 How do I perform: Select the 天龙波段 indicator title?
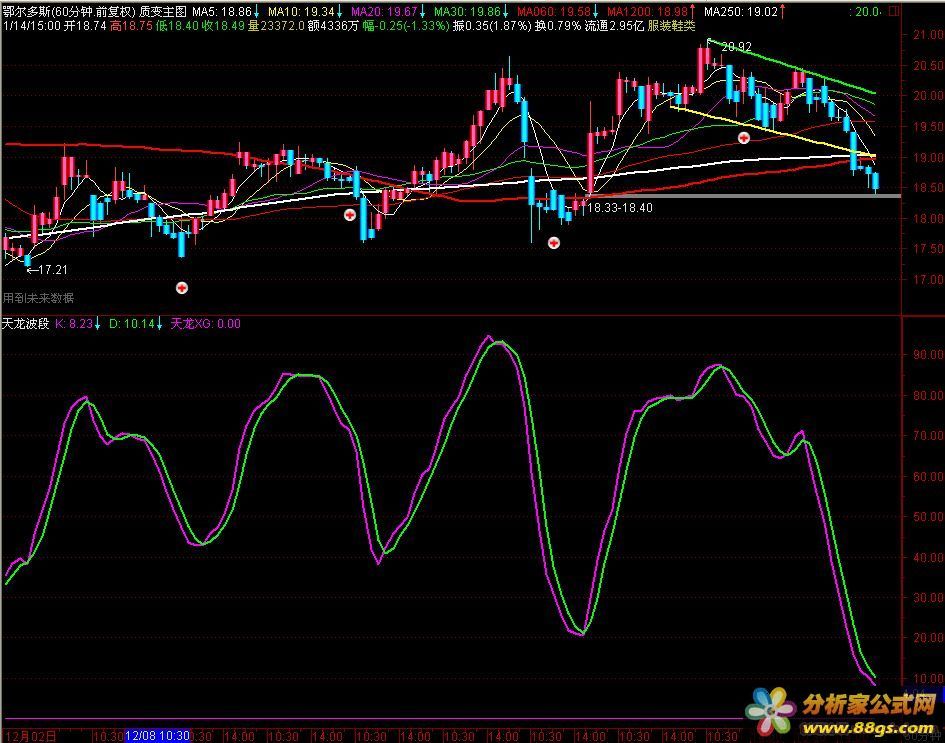pos(25,324)
